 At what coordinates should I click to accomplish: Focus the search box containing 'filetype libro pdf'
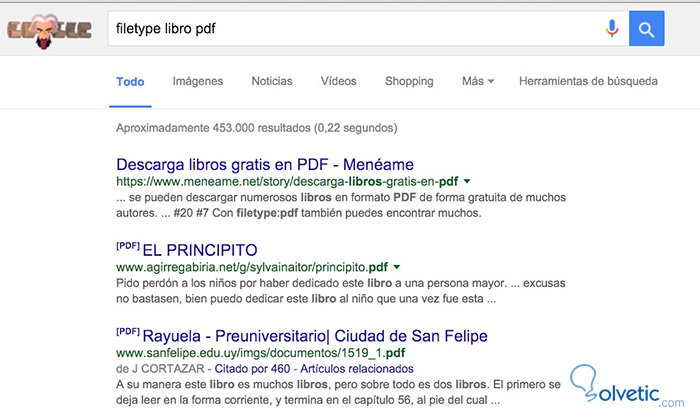[x=368, y=29]
